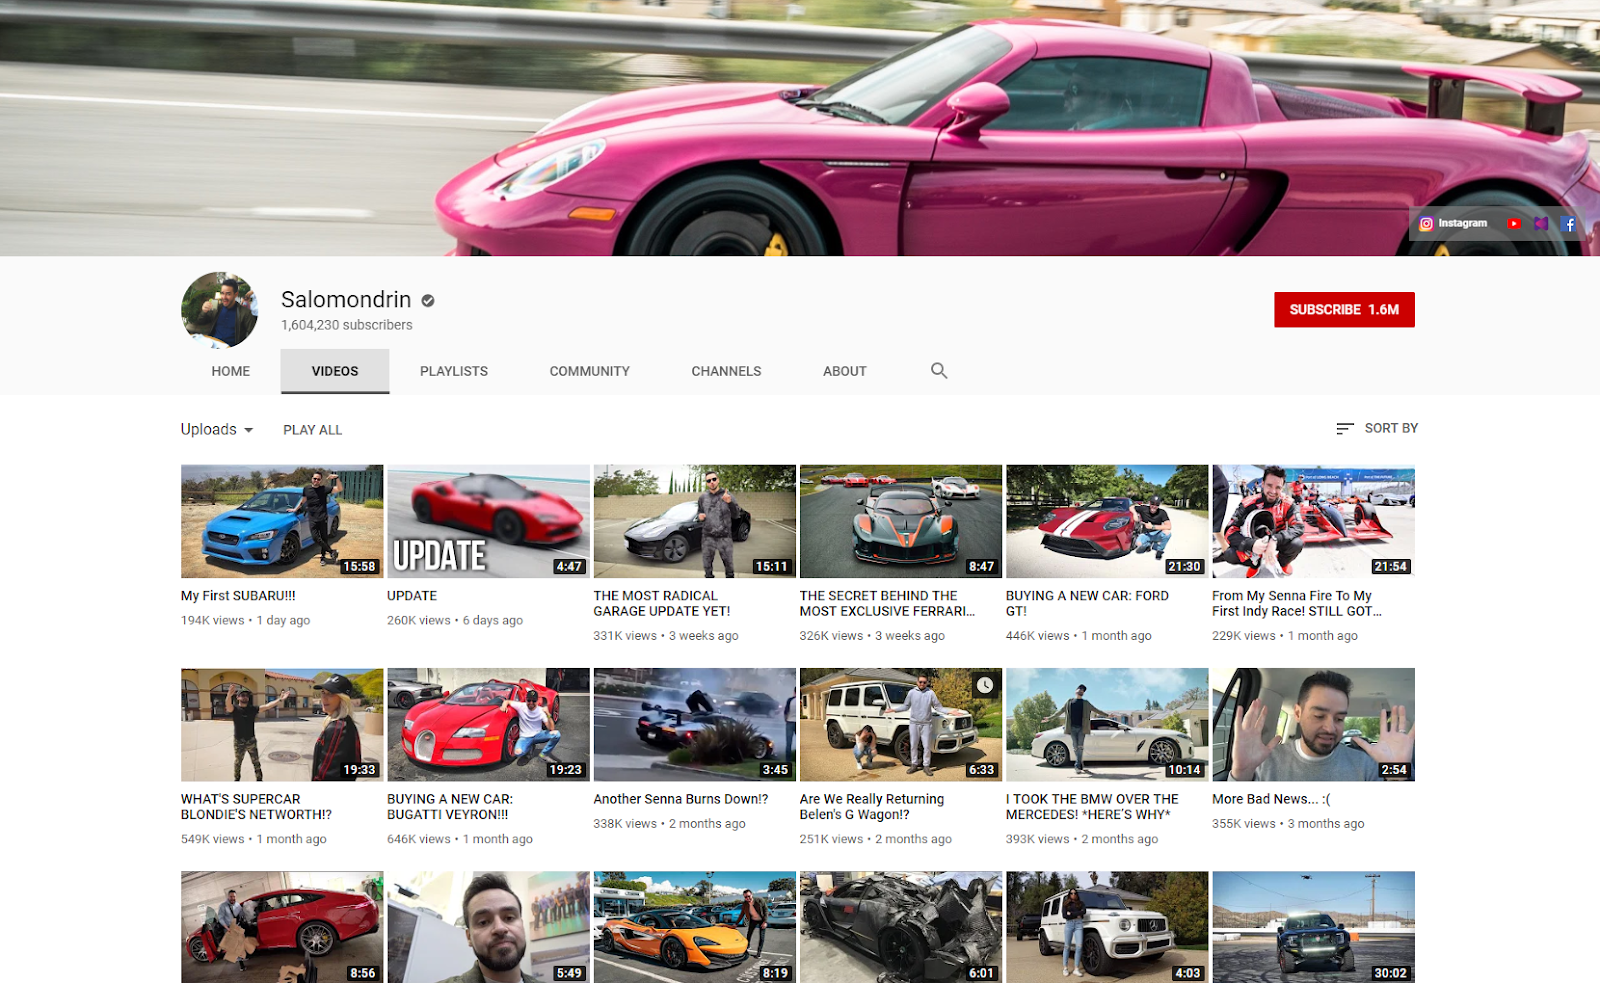The image size is (1600, 983).
Task: Play the red car UPDATE thumbnail, 4:47
Action: tap(488, 521)
